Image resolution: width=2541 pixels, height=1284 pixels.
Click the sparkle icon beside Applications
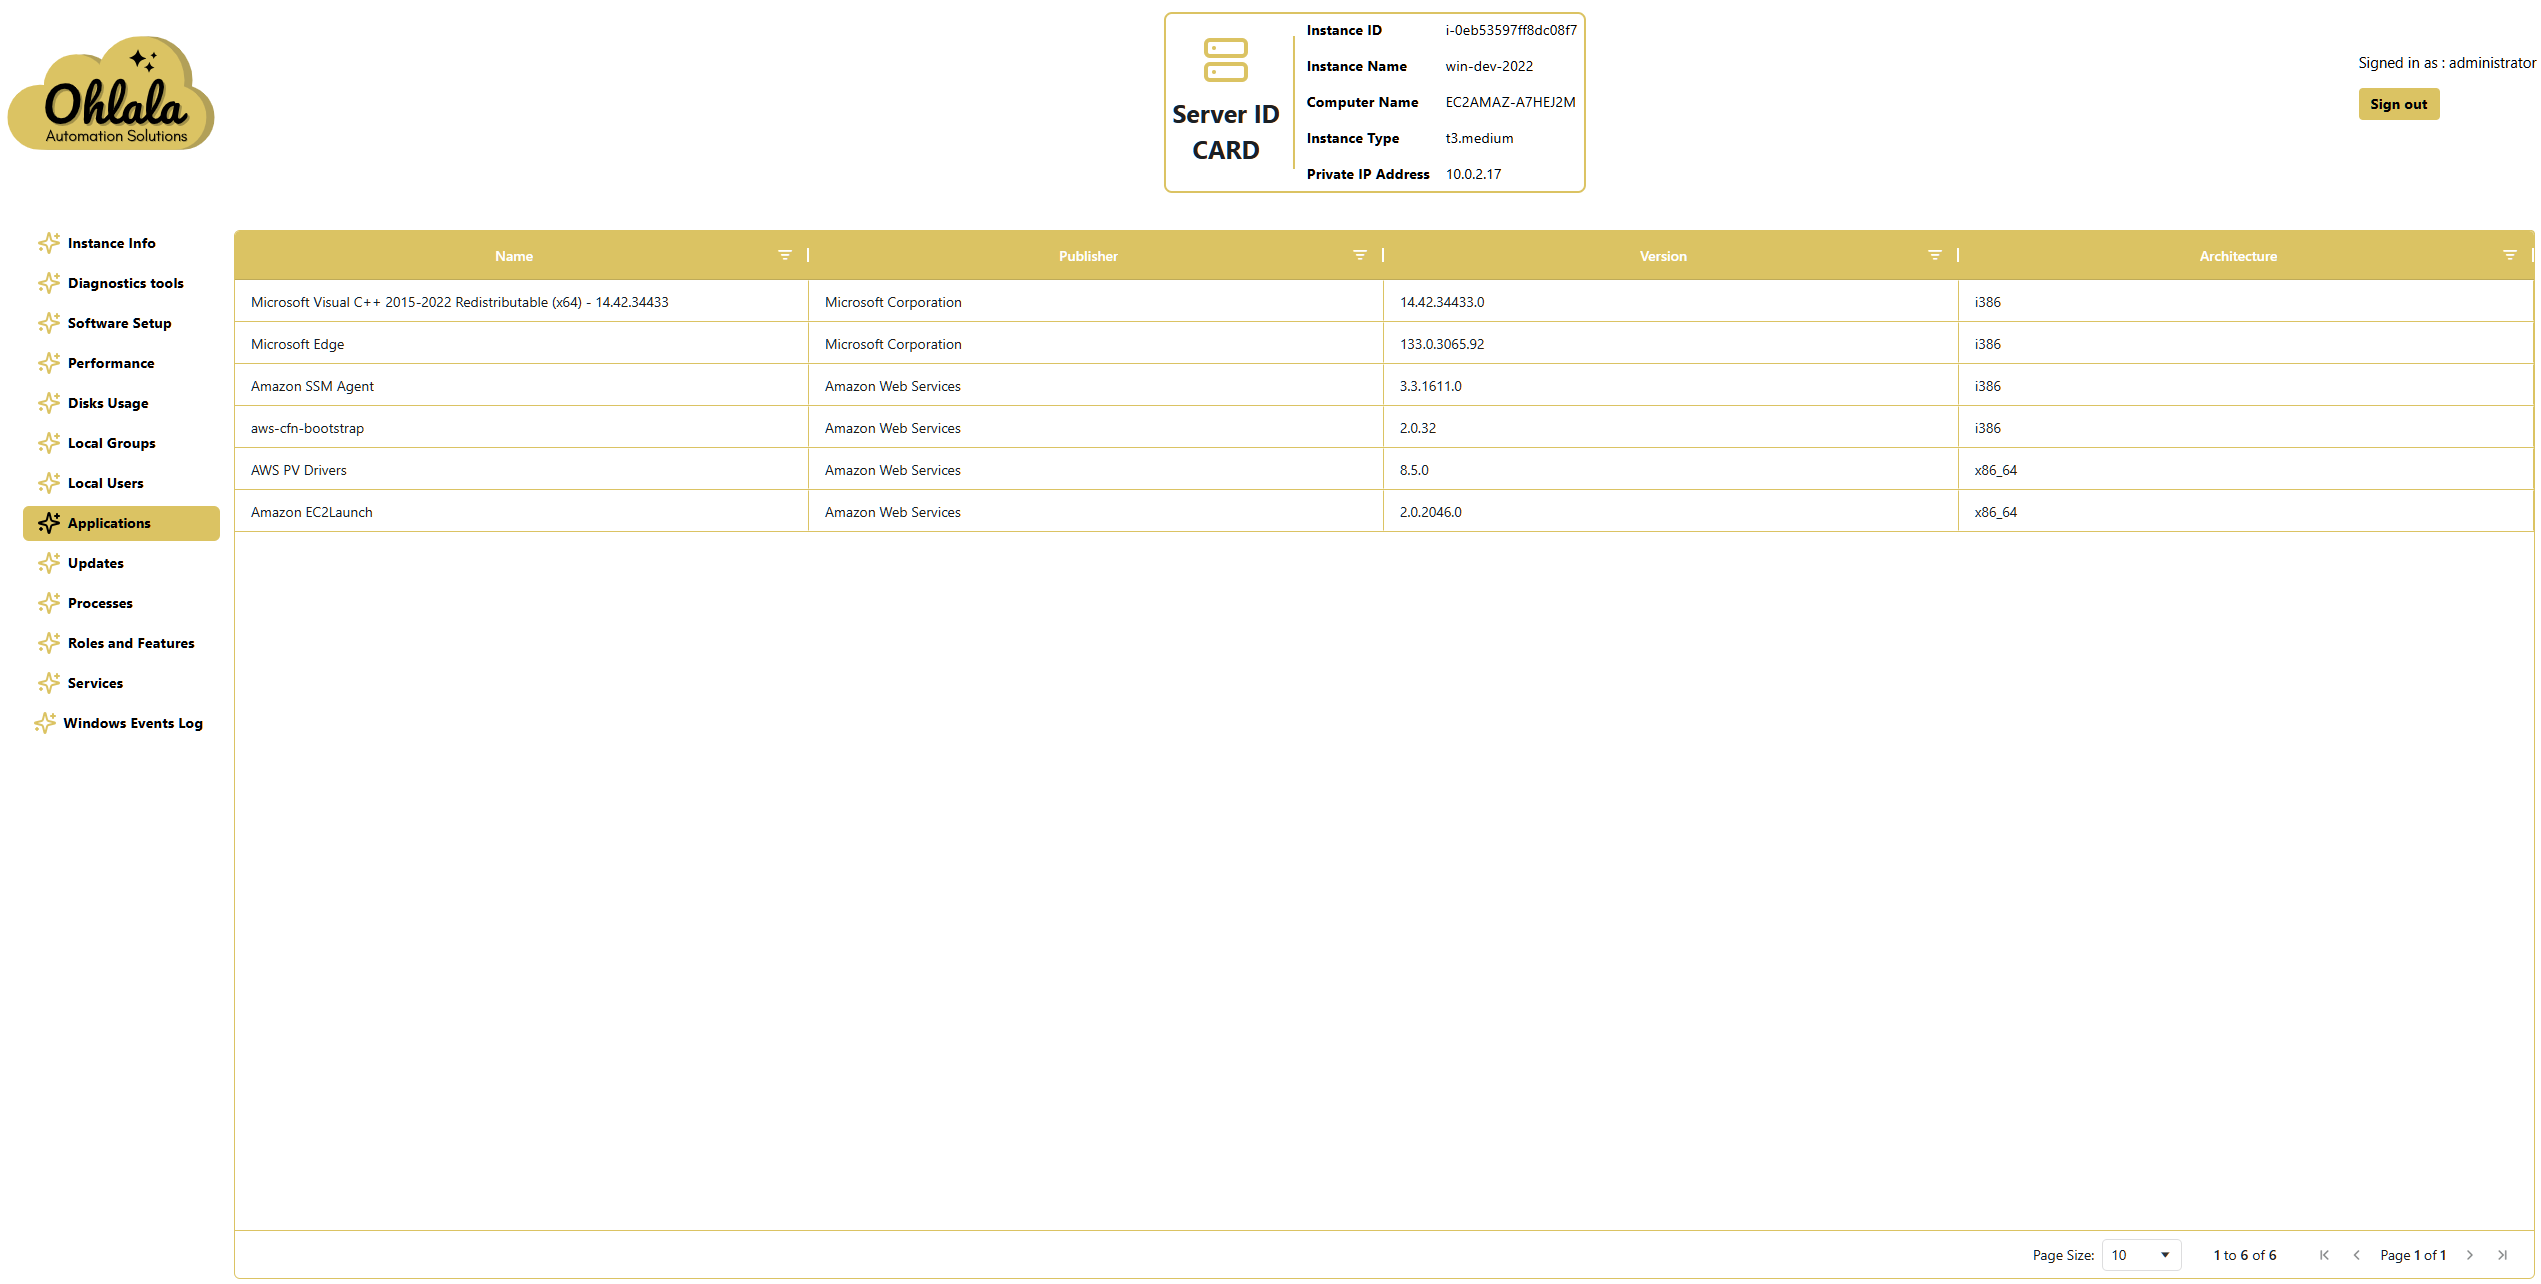[x=49, y=523]
